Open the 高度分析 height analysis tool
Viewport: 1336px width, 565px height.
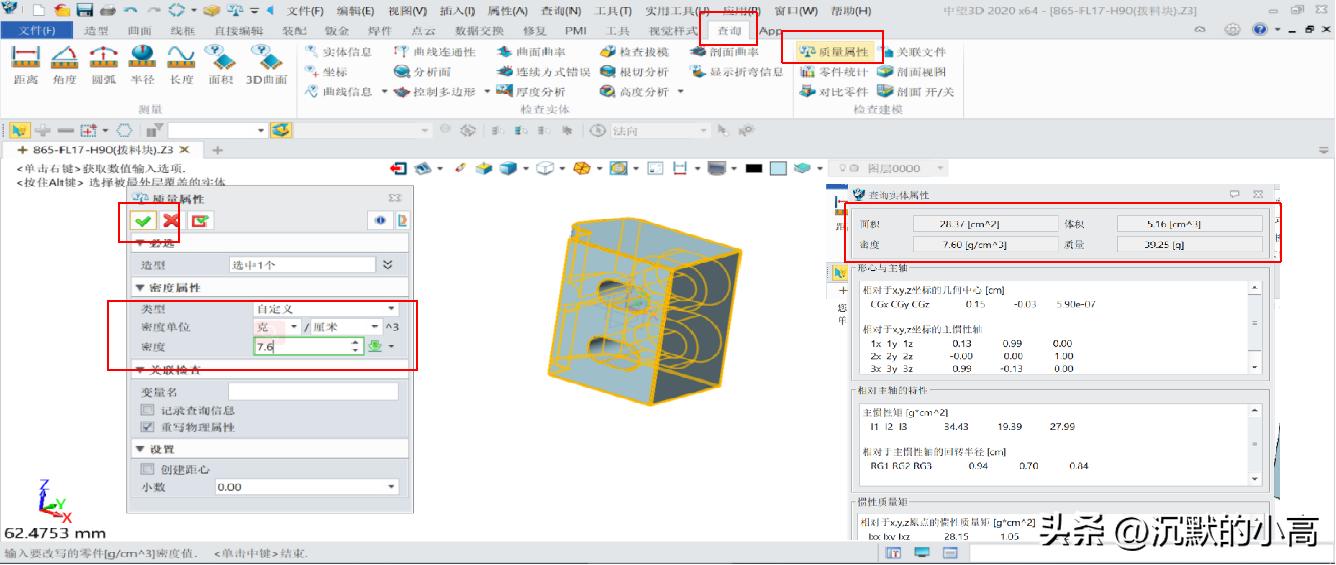635,92
